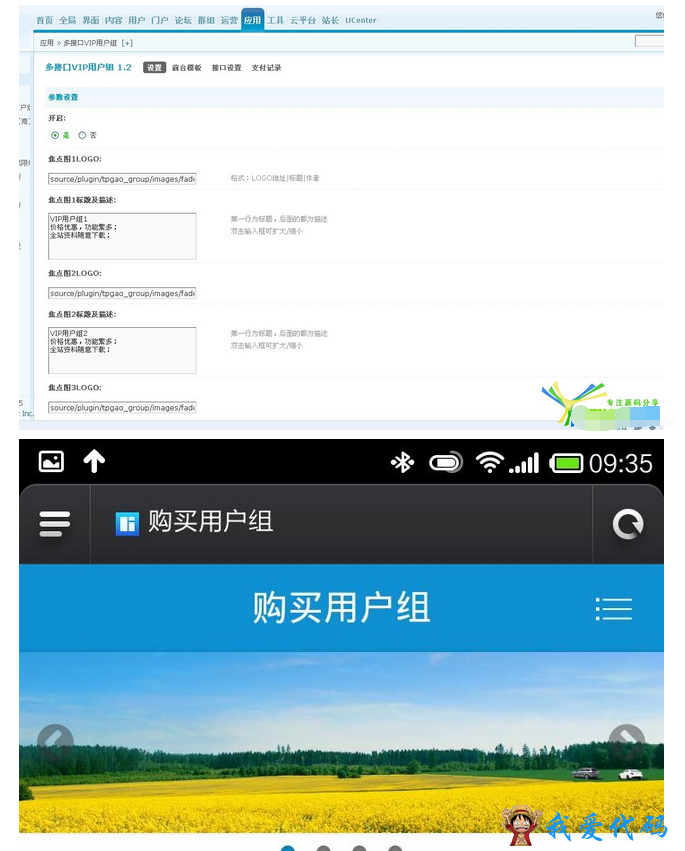685x851 pixels.
Task: Click the 焦点图3LOGO path input field
Action: (x=122, y=408)
